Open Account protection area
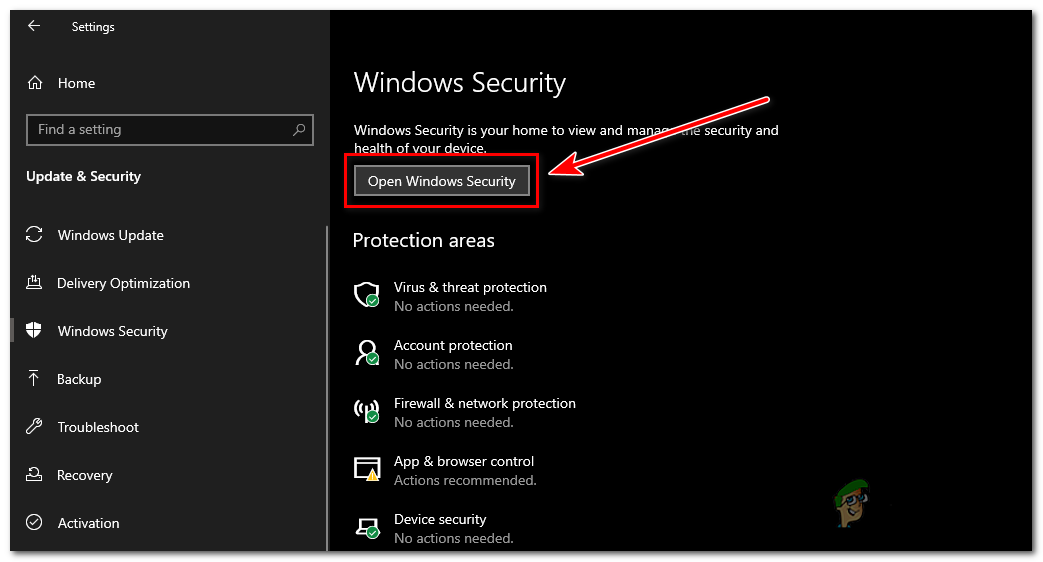 [453, 345]
